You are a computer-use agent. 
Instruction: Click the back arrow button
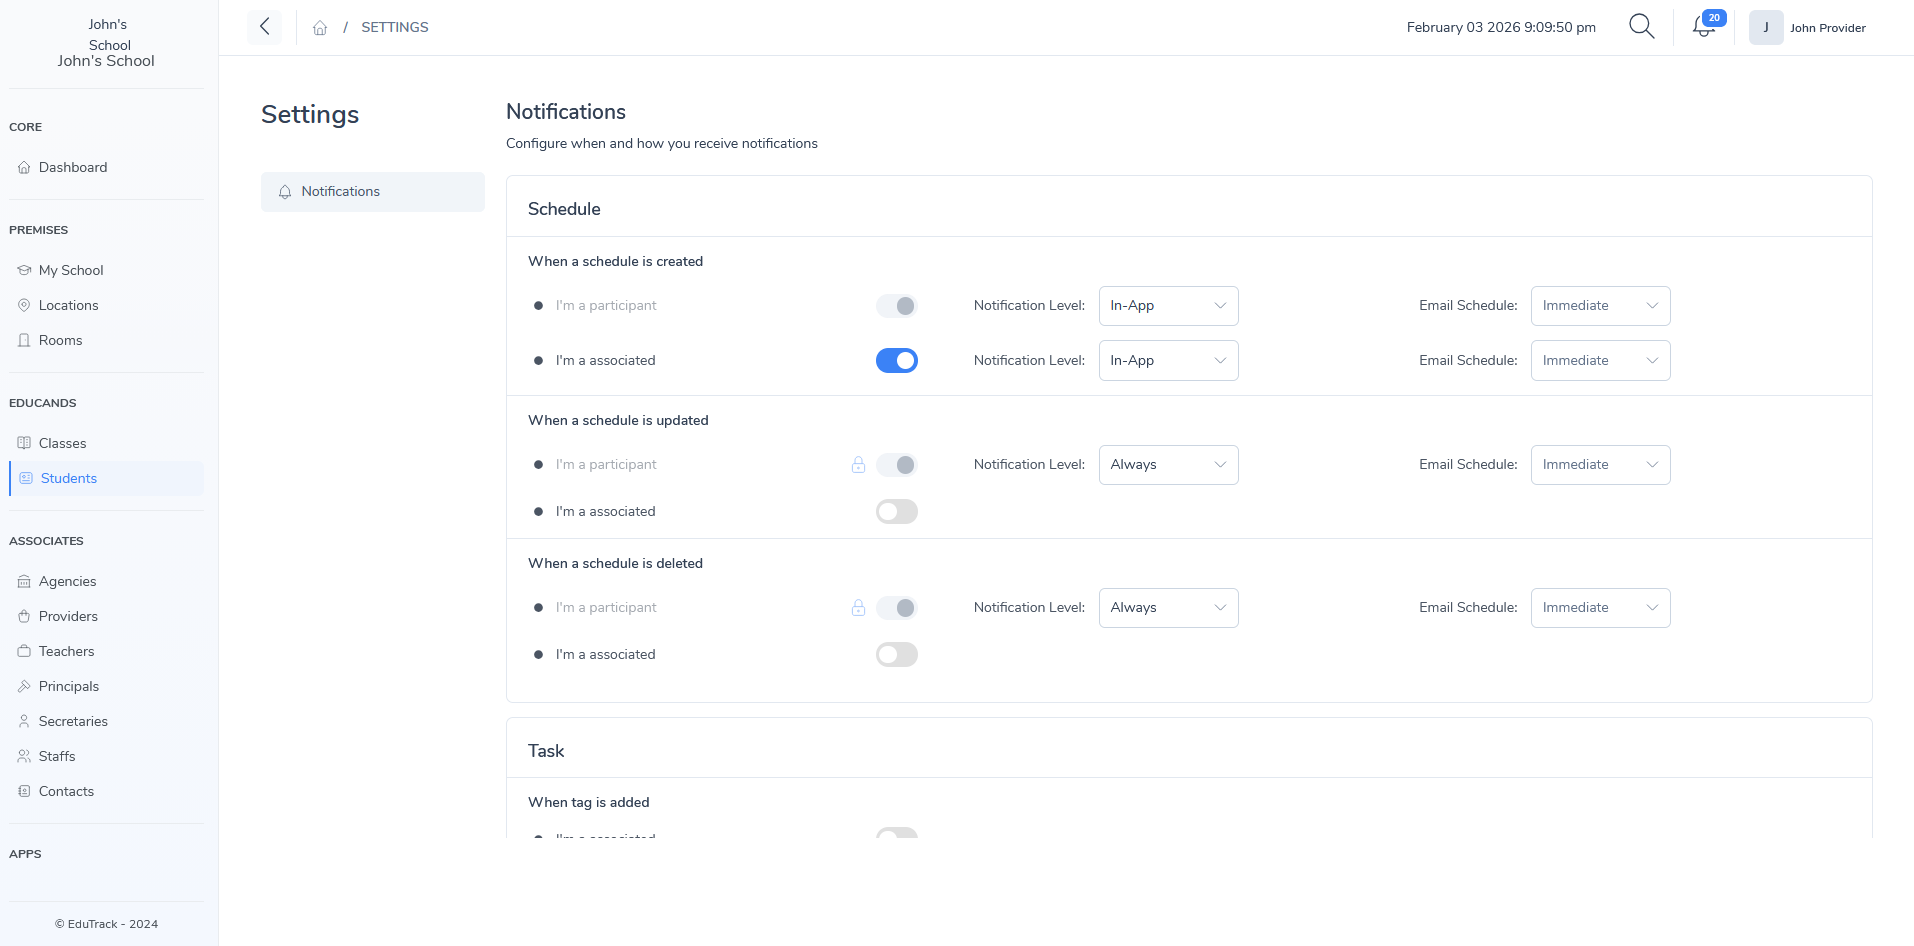(265, 27)
